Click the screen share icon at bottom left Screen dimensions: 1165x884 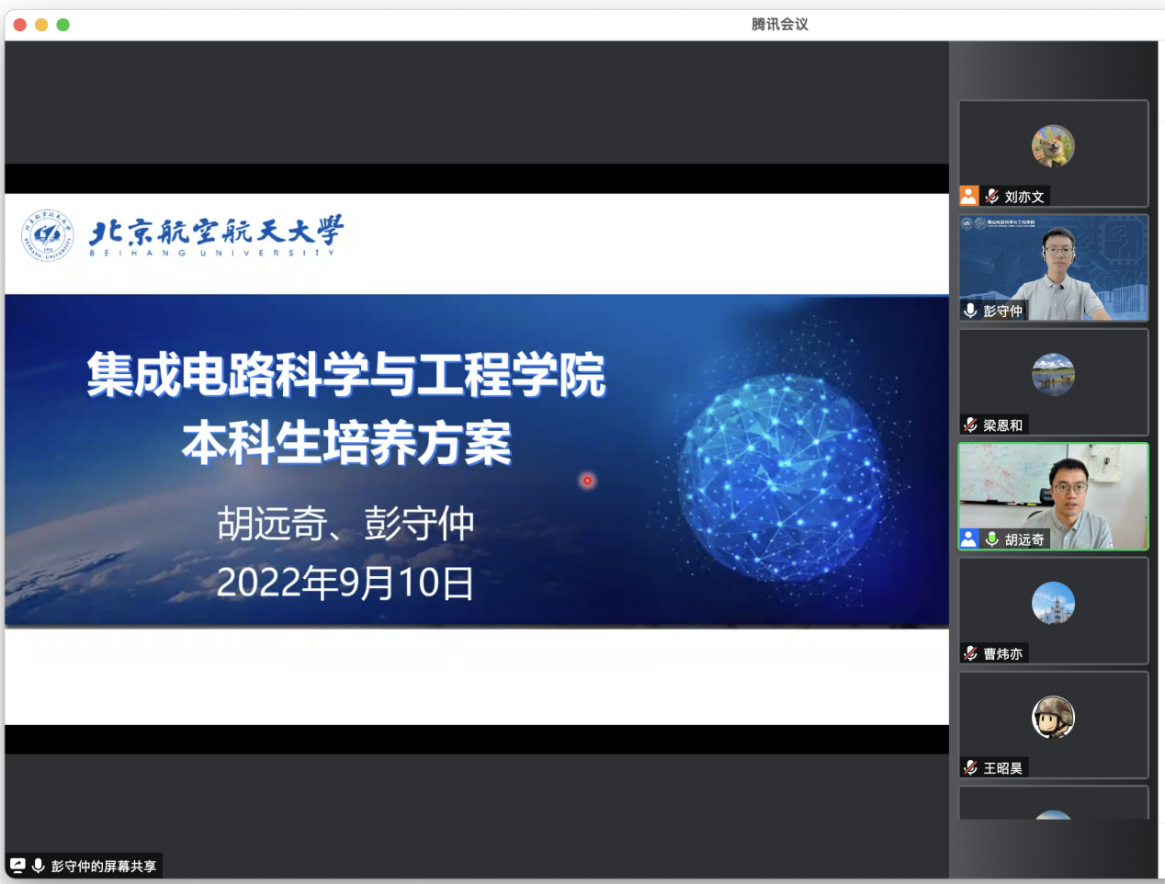pyautogui.click(x=18, y=866)
